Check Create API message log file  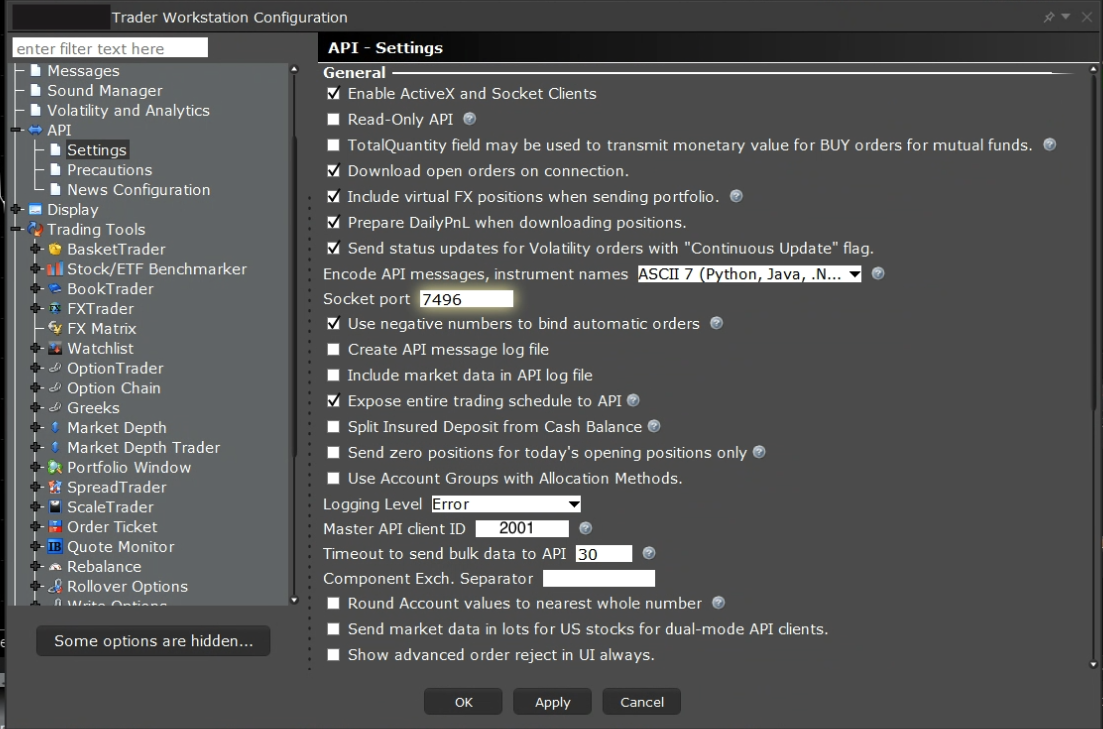tap(334, 350)
